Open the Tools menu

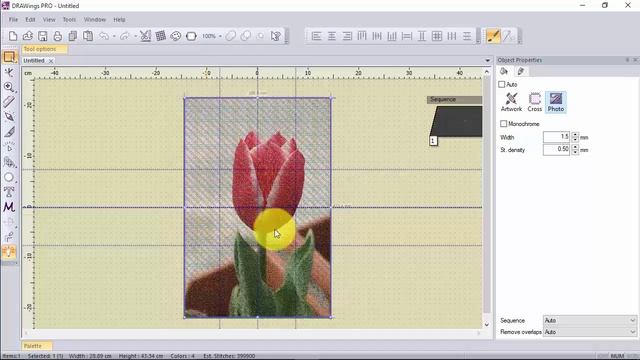point(69,20)
